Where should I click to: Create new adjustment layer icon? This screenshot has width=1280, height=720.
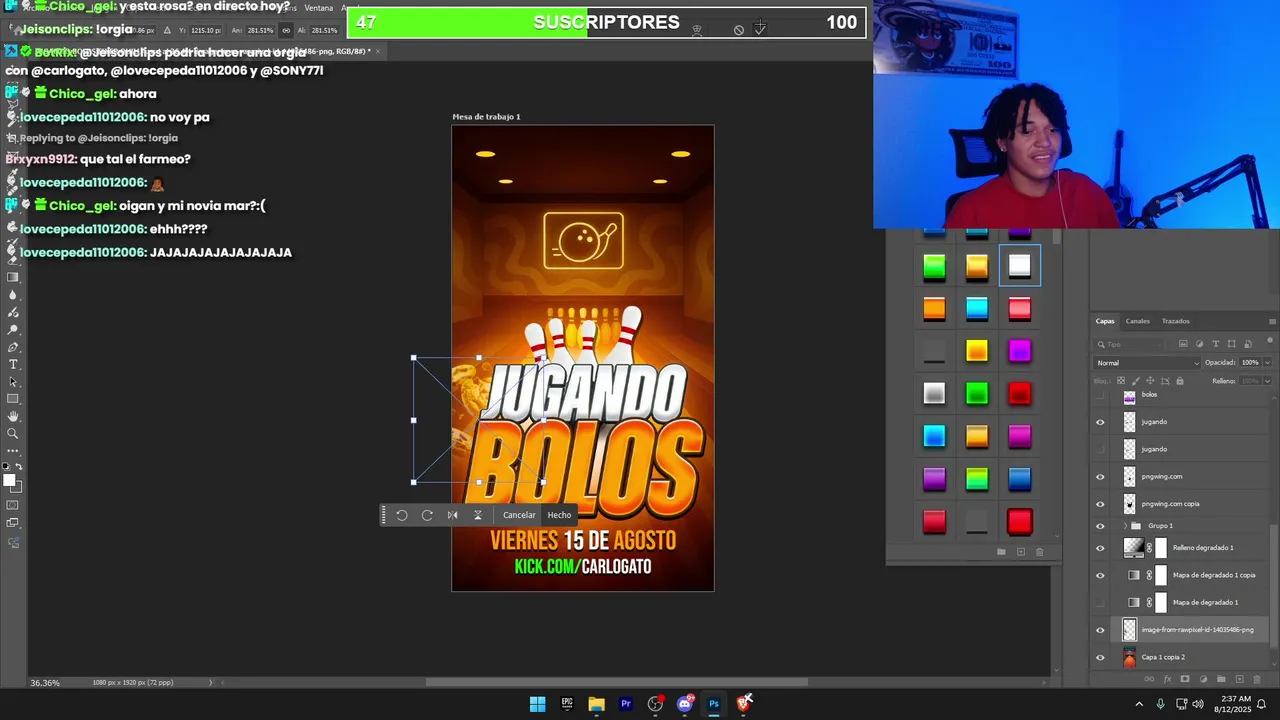[x=1203, y=679]
